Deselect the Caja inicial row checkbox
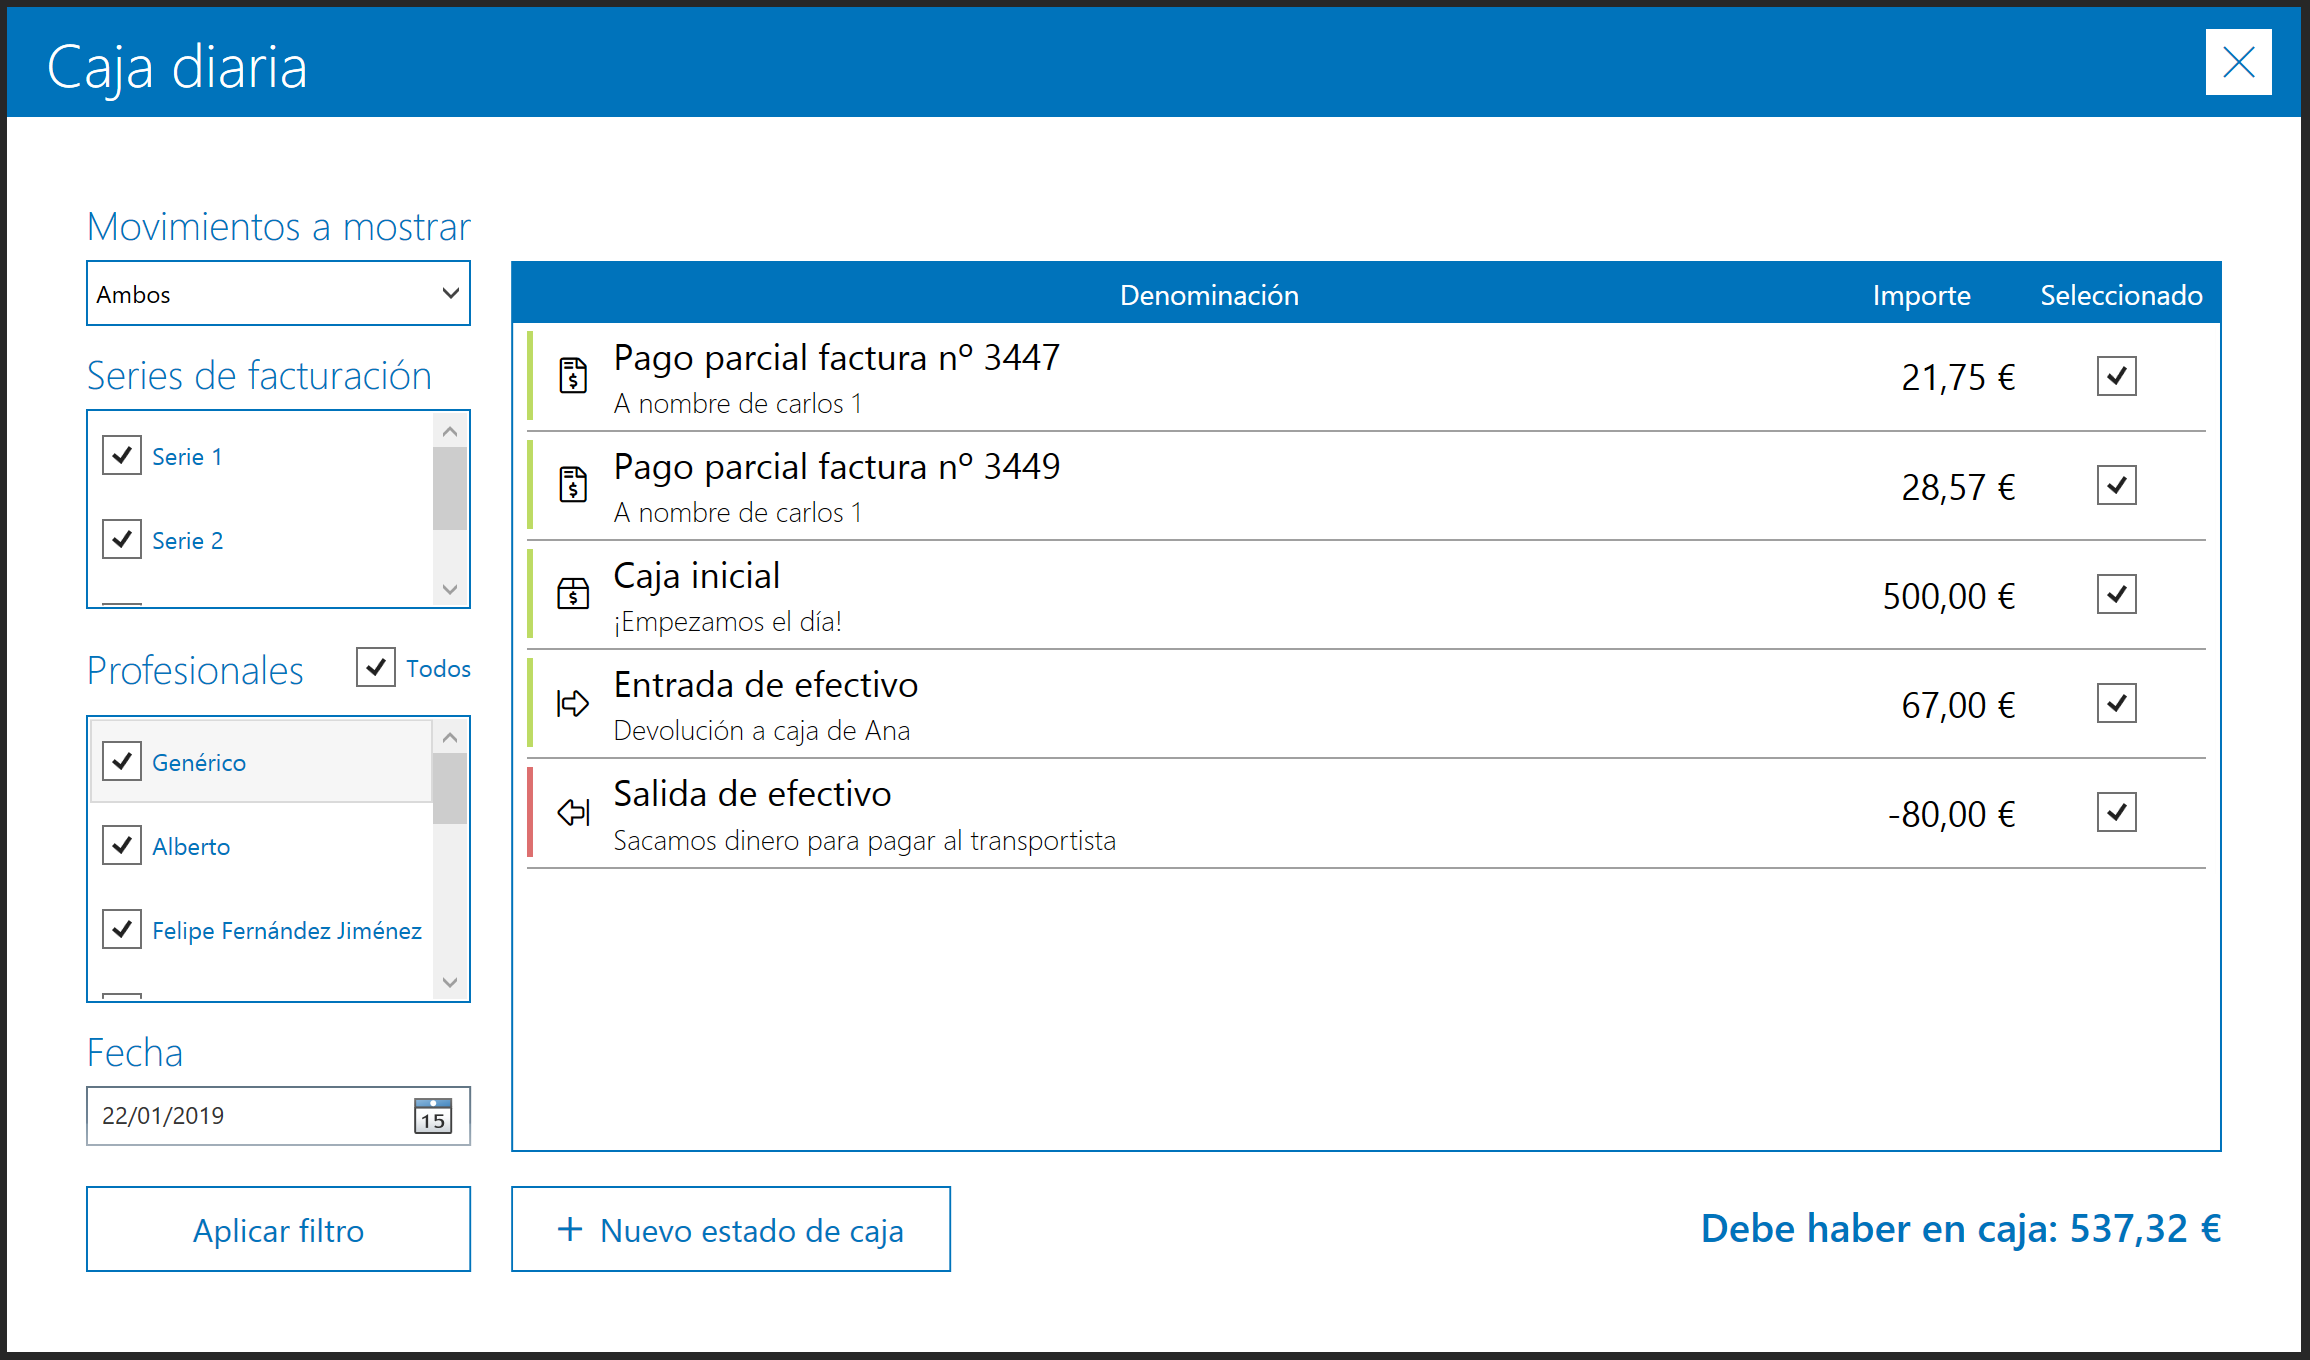The width and height of the screenshot is (2310, 1360). coord(2116,594)
